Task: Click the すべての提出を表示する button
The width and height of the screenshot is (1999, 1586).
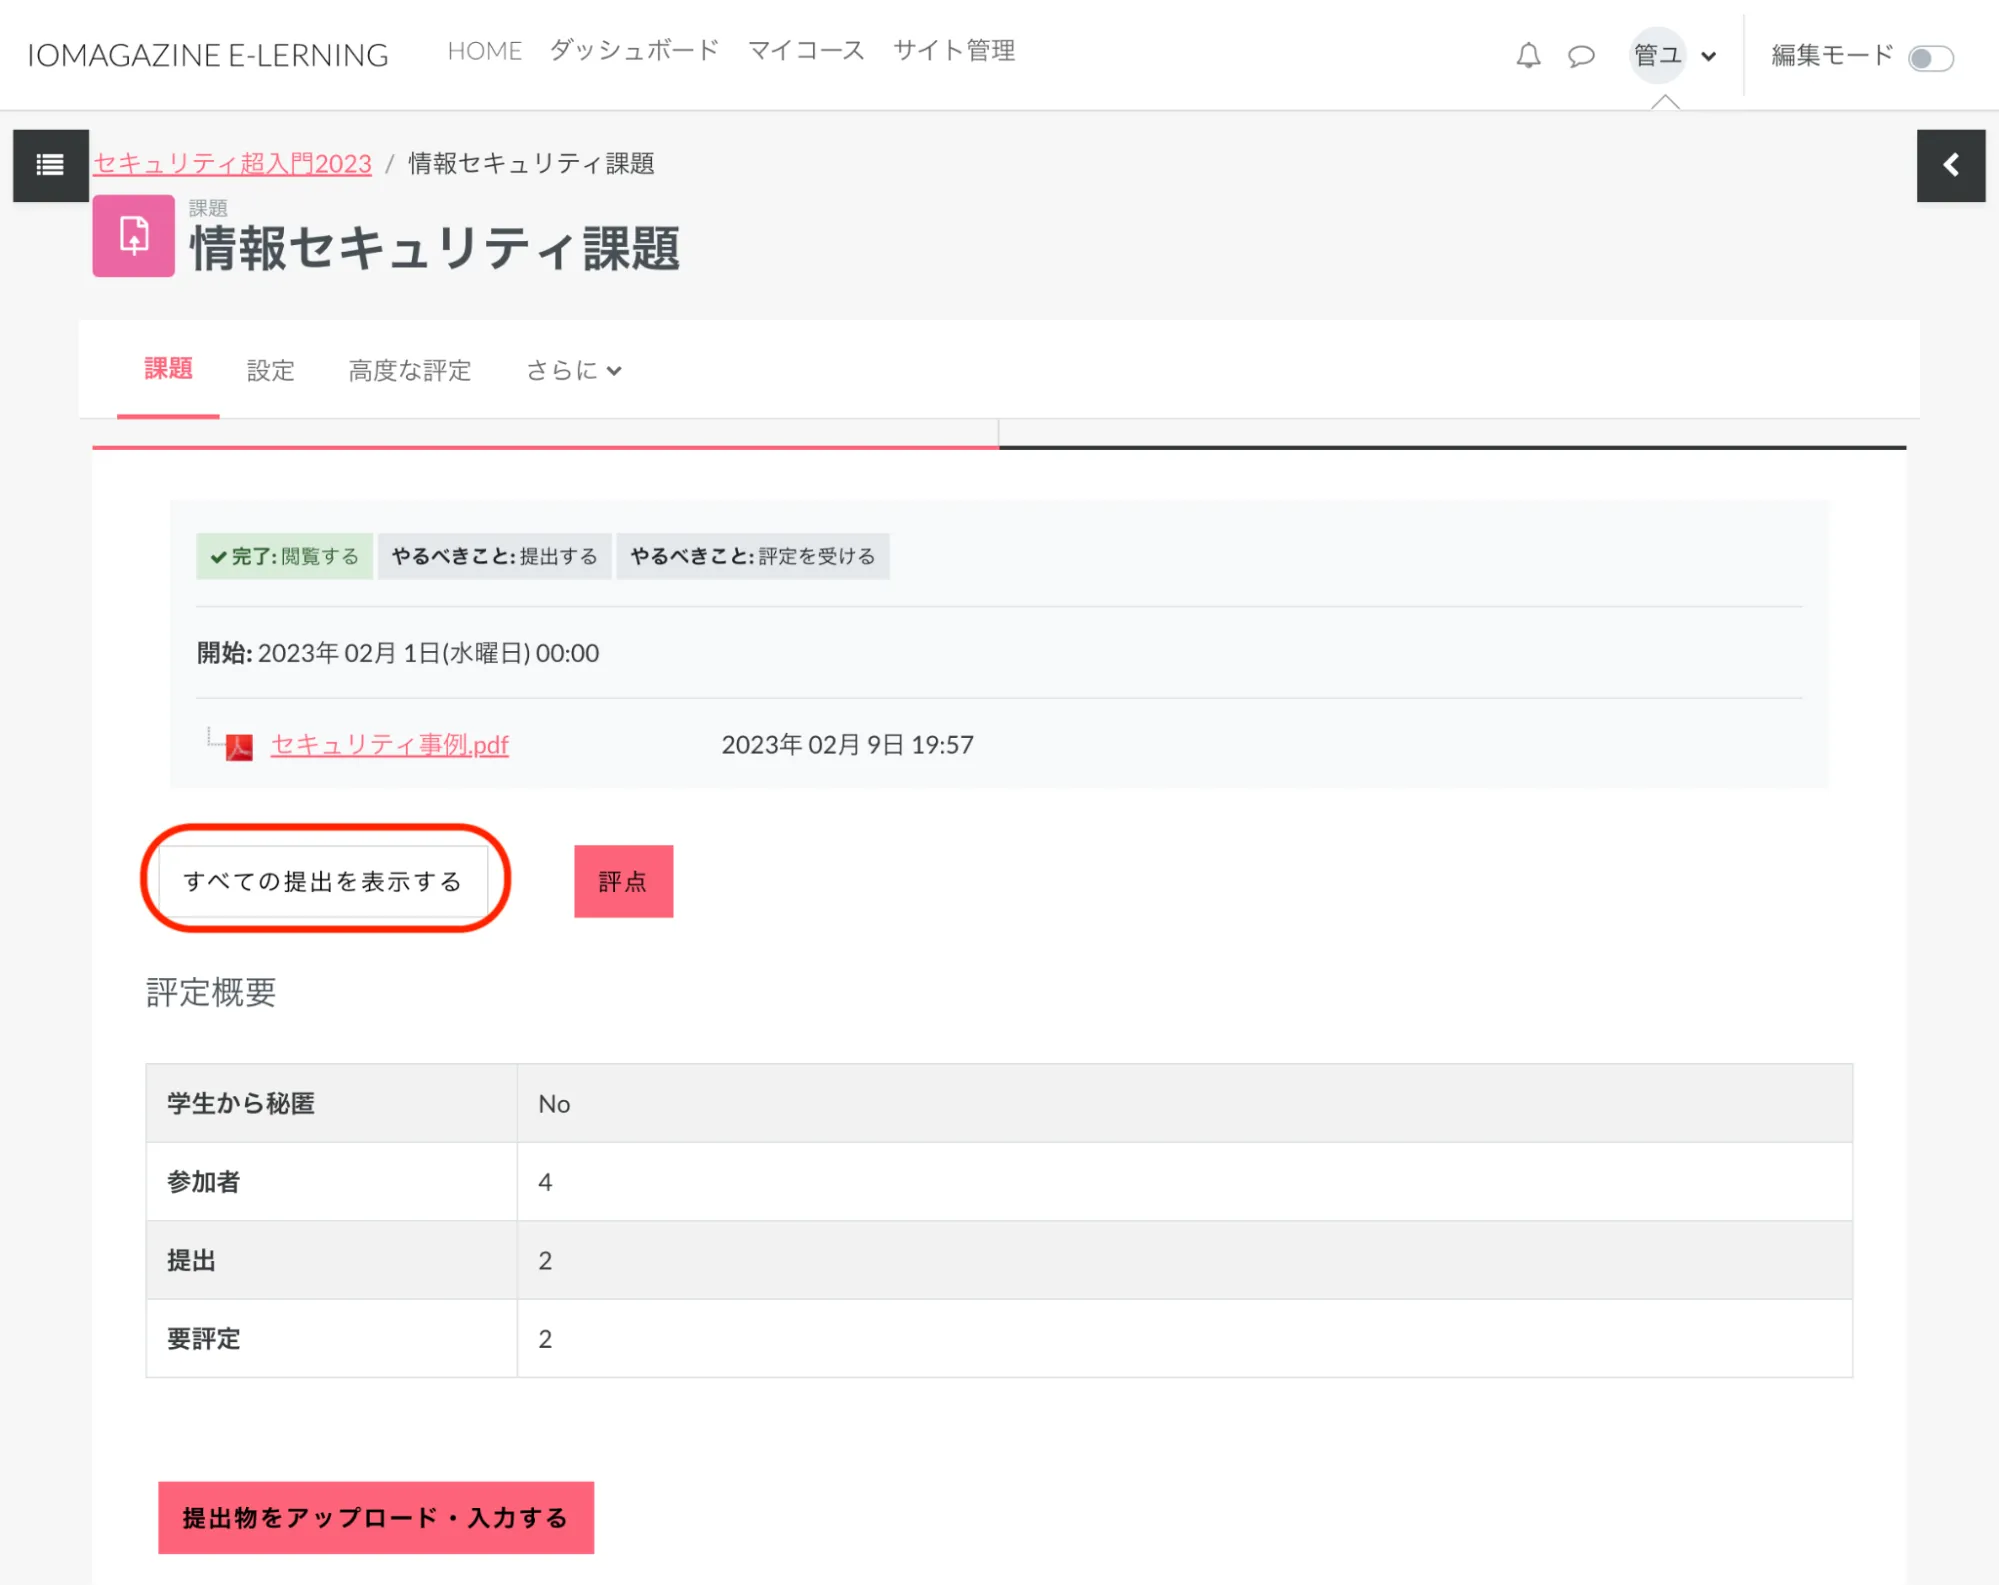Action: click(x=322, y=881)
